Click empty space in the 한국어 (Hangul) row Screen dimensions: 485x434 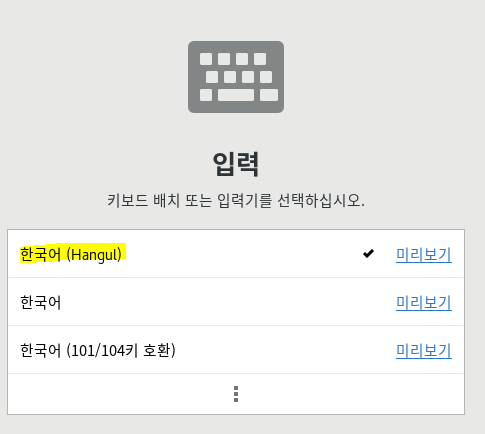pos(240,254)
